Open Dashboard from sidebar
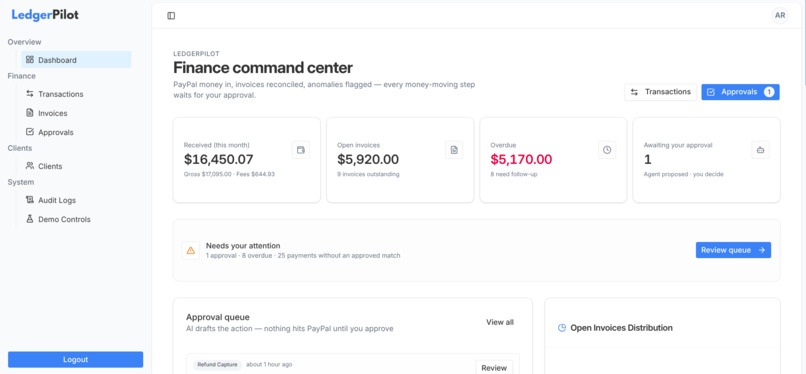This screenshot has width=806, height=374. (76, 60)
